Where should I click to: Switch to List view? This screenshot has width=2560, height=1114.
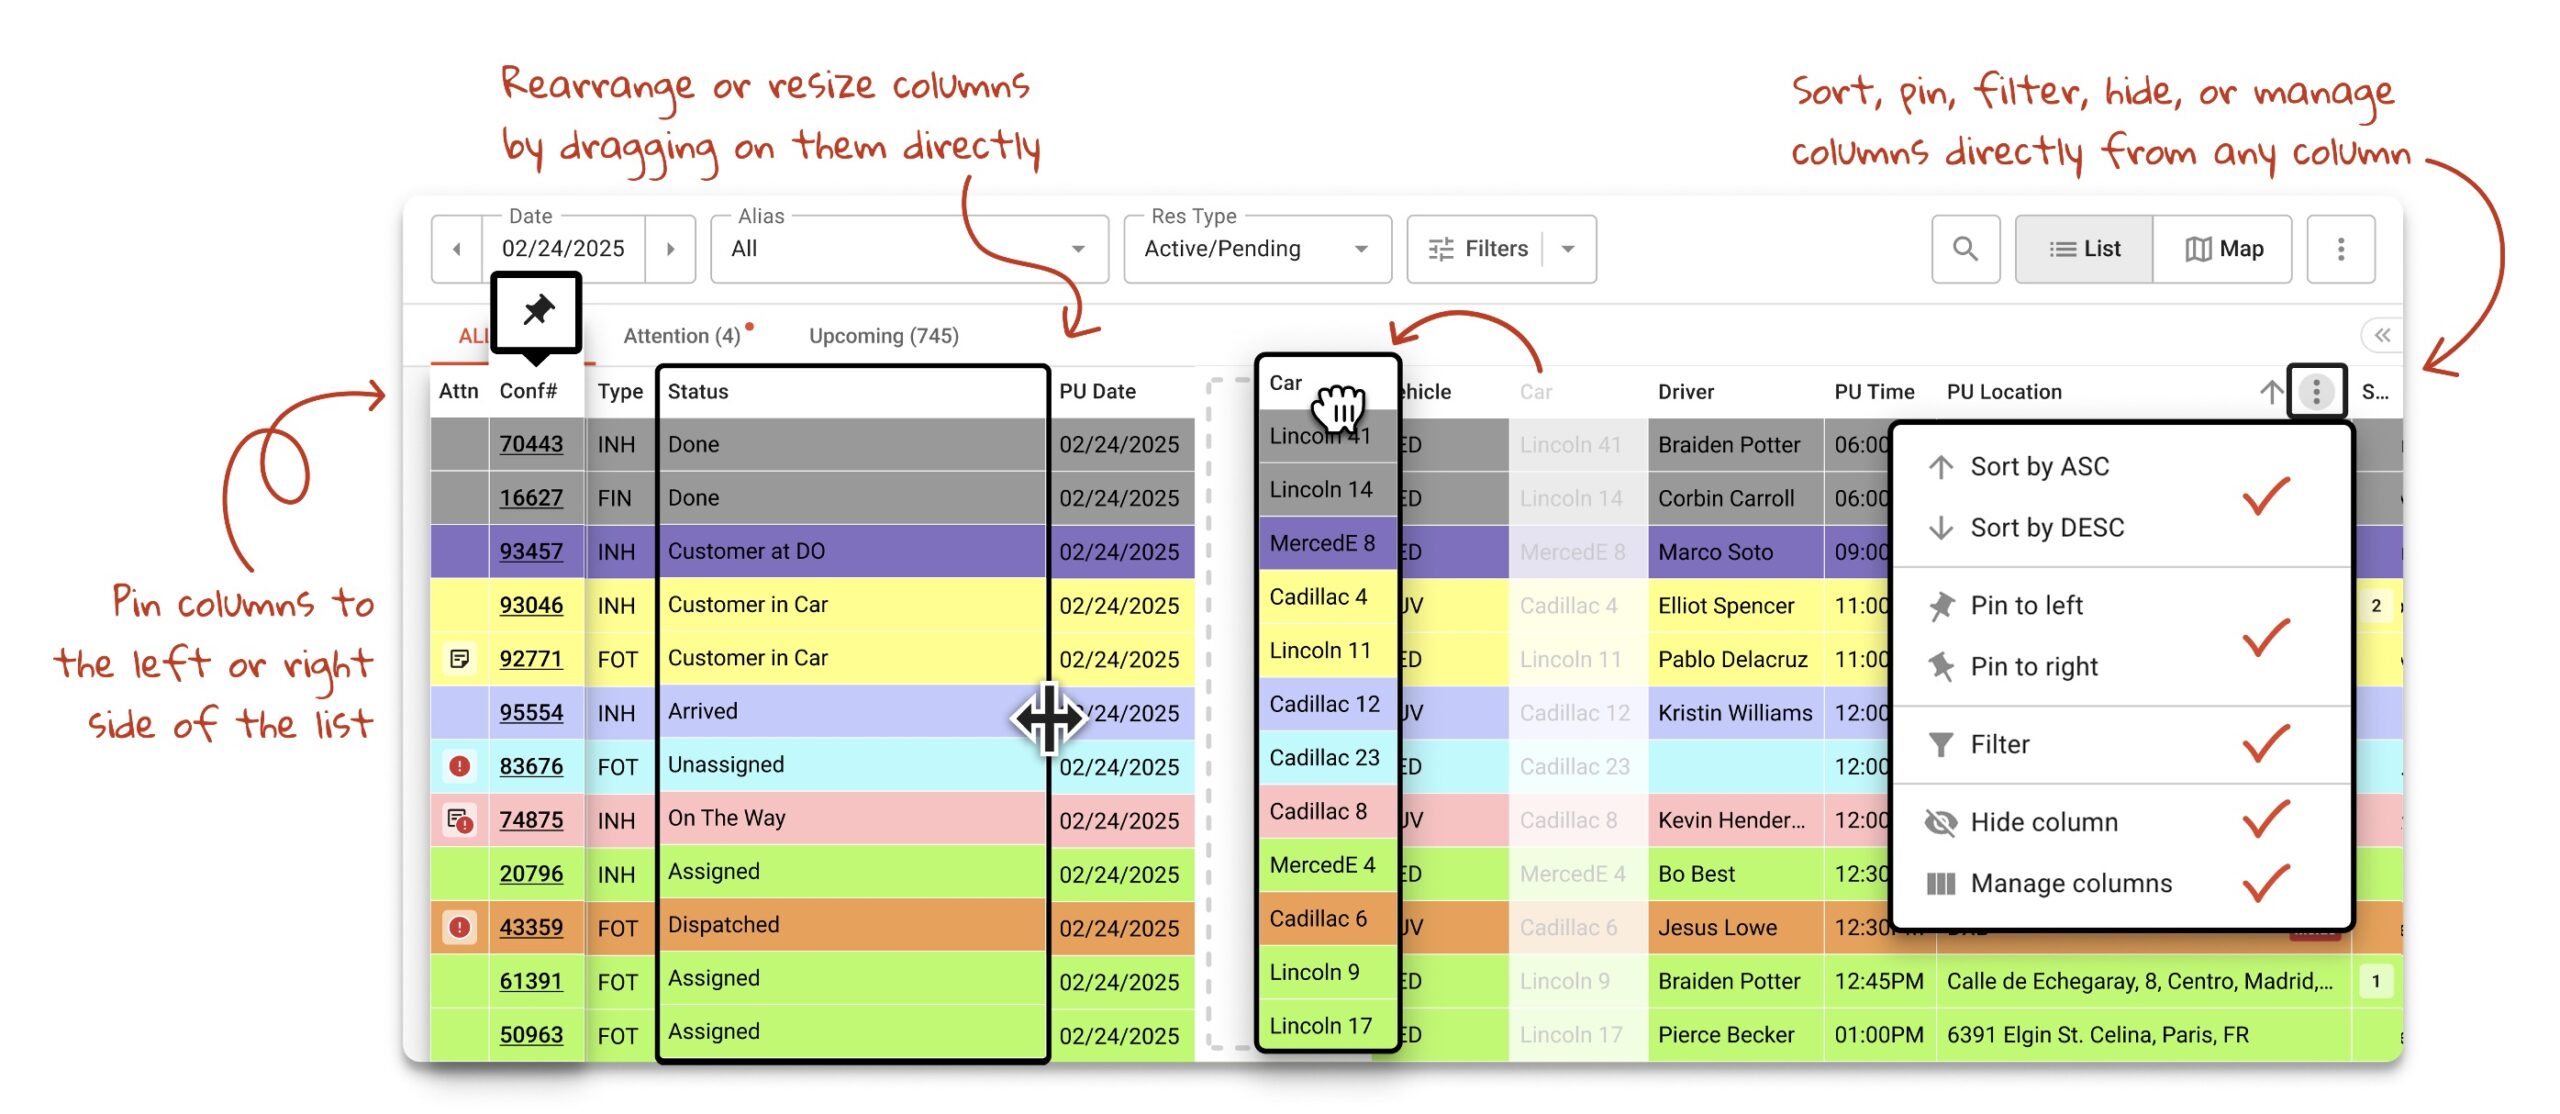2084,249
